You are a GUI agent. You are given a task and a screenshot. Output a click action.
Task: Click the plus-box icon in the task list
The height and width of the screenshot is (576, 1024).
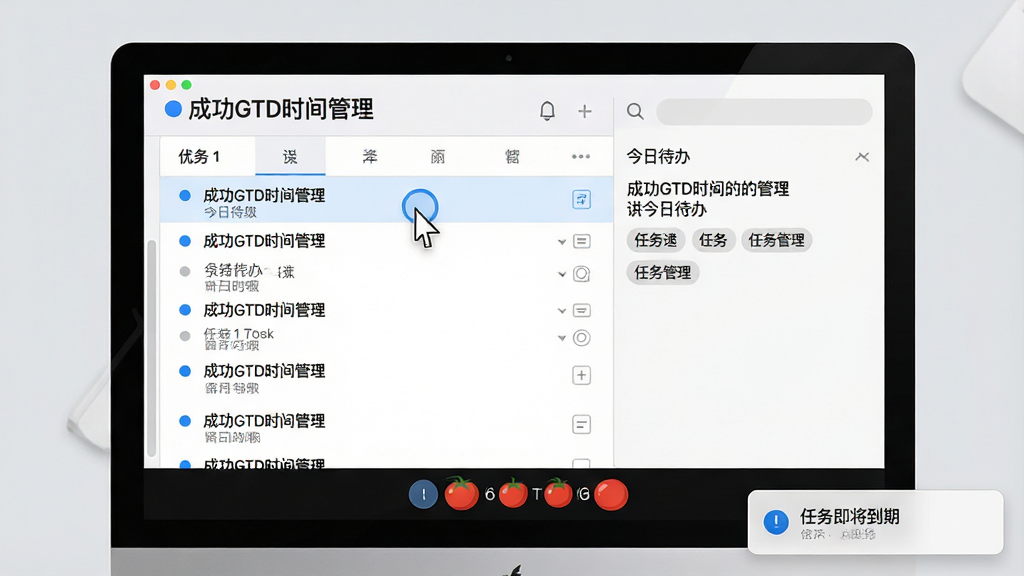click(x=581, y=375)
